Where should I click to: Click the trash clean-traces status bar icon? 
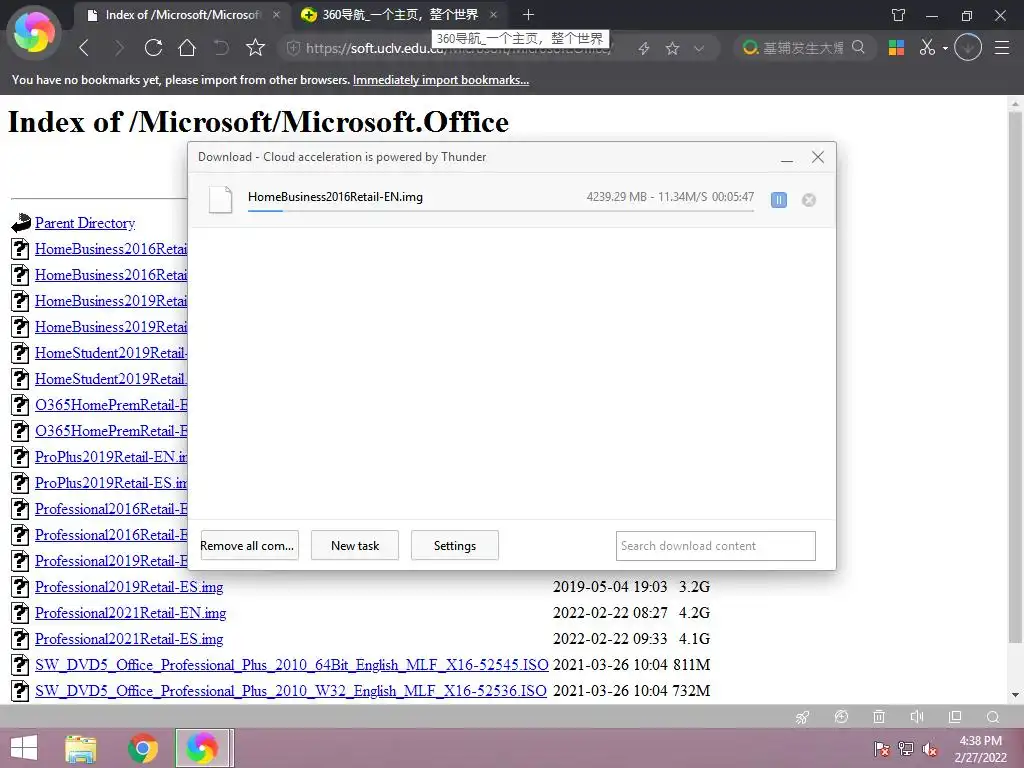point(879,717)
